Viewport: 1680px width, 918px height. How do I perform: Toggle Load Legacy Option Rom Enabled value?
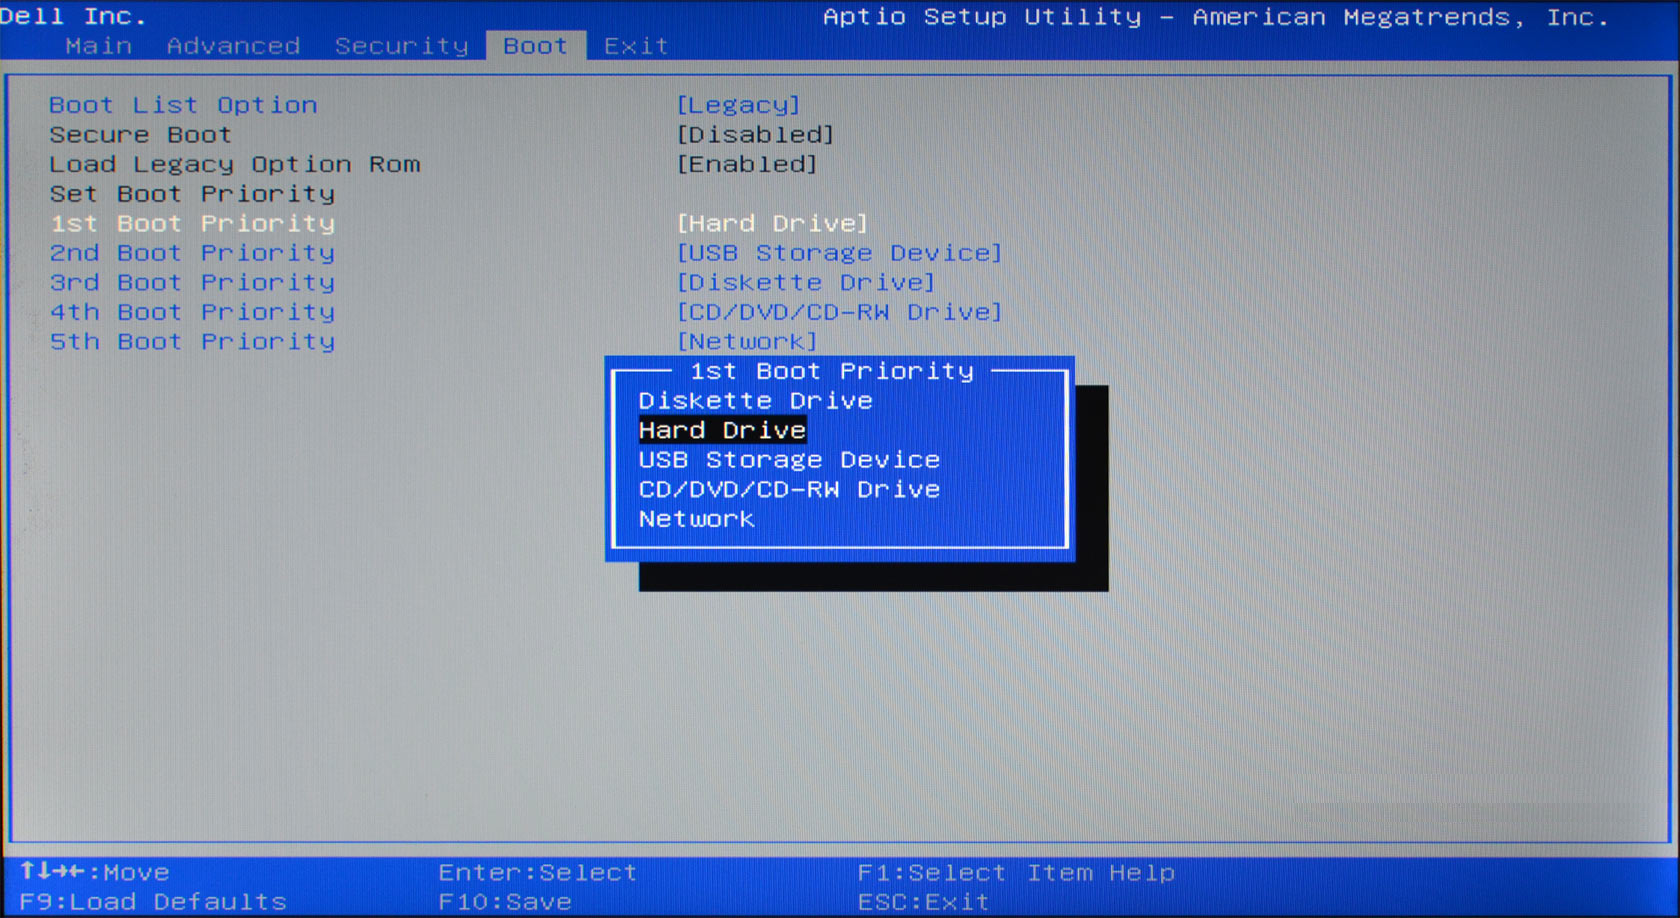(x=747, y=164)
